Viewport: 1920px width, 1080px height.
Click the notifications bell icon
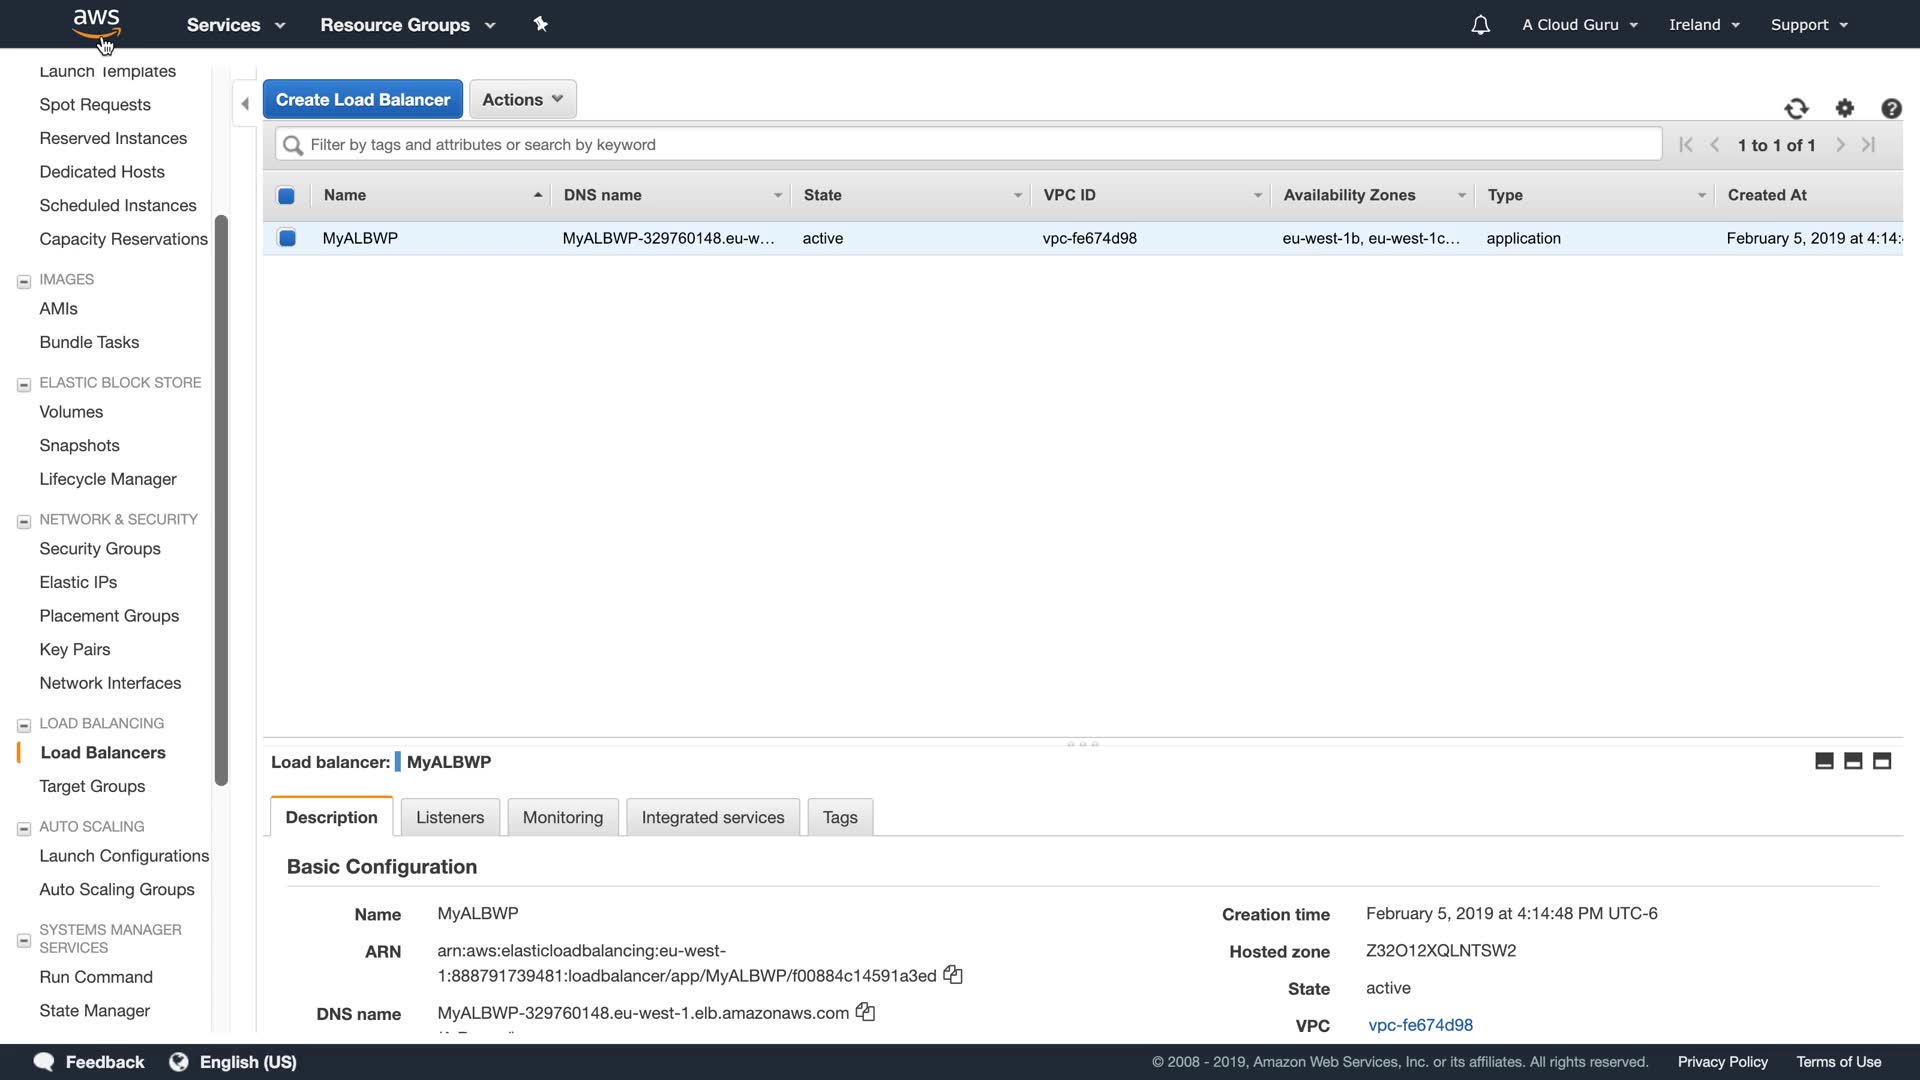[x=1480, y=25]
